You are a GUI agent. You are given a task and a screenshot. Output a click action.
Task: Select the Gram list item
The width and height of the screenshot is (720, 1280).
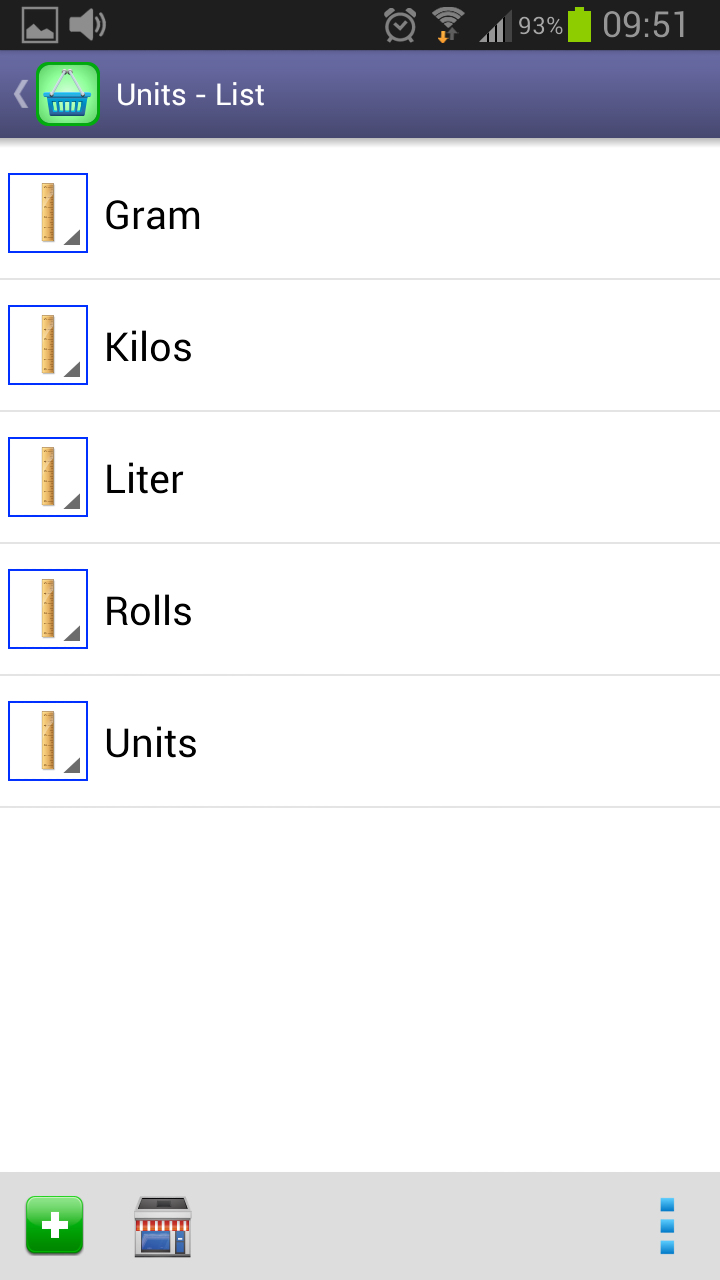click(400, 215)
